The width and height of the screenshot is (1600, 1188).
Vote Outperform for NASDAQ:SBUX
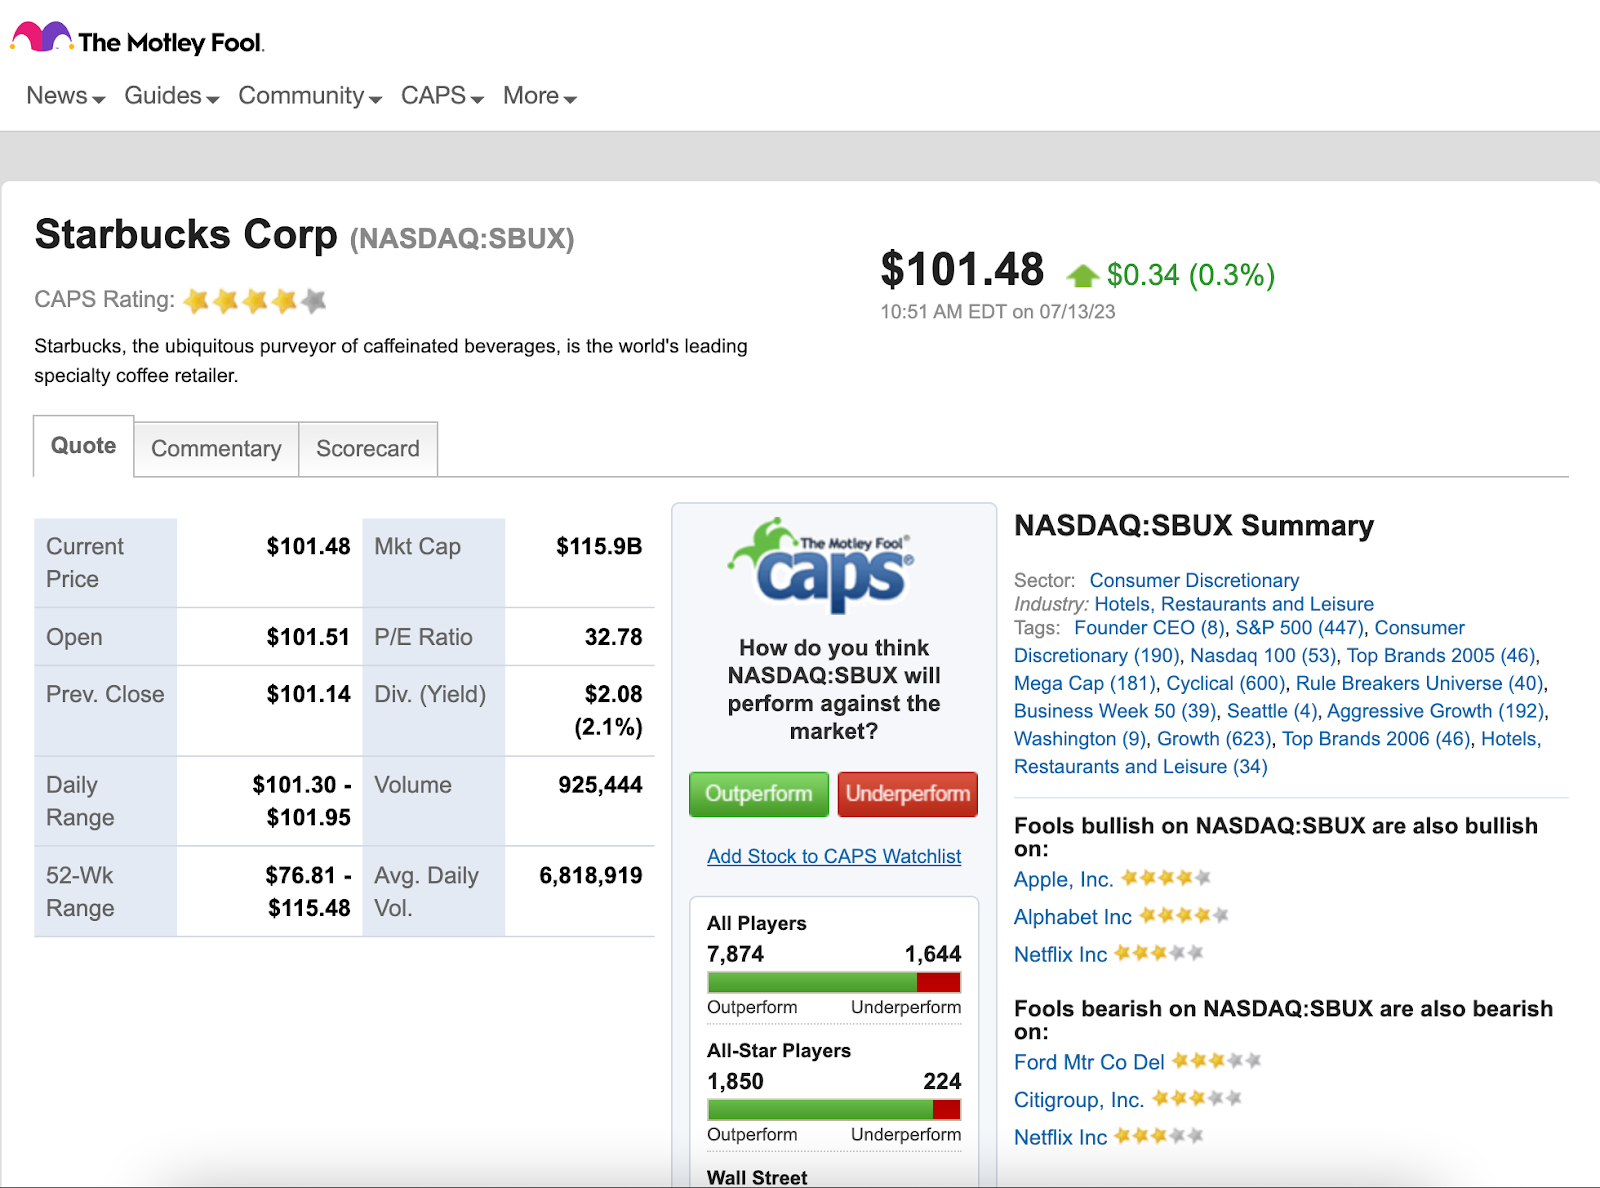(x=759, y=794)
